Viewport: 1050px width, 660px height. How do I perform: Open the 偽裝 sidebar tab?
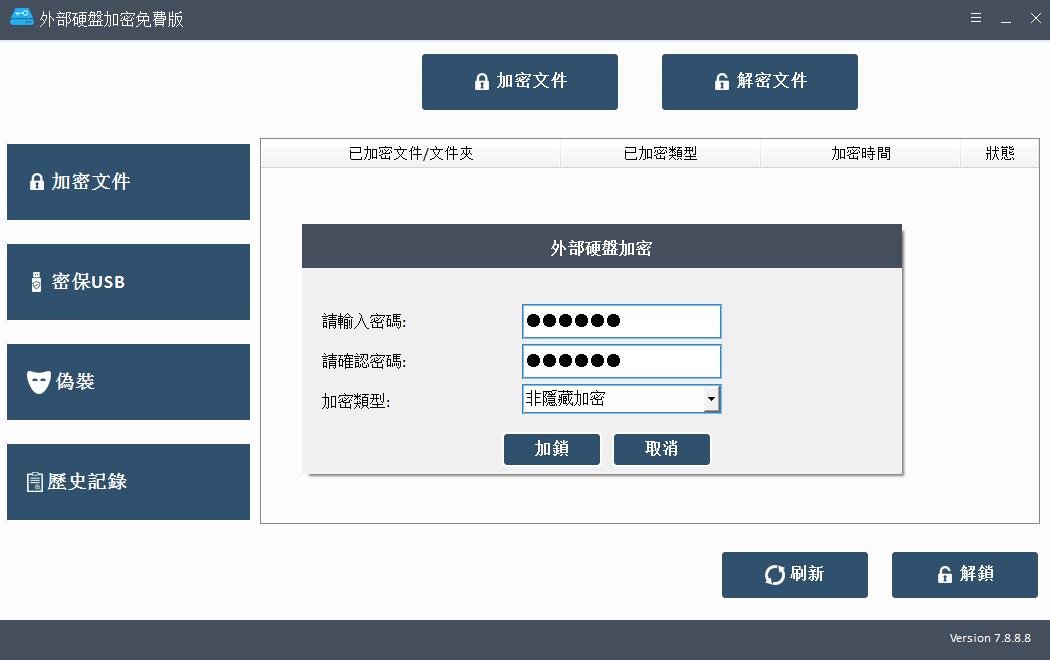click(129, 382)
